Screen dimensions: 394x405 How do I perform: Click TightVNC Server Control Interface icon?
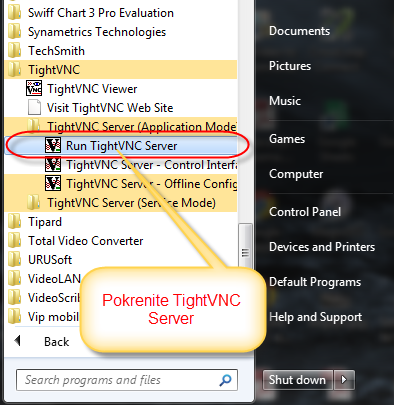click(53, 164)
